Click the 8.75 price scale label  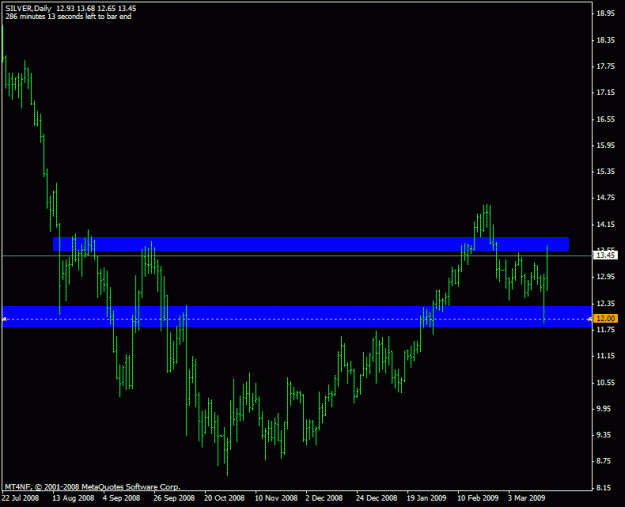pyautogui.click(x=605, y=461)
